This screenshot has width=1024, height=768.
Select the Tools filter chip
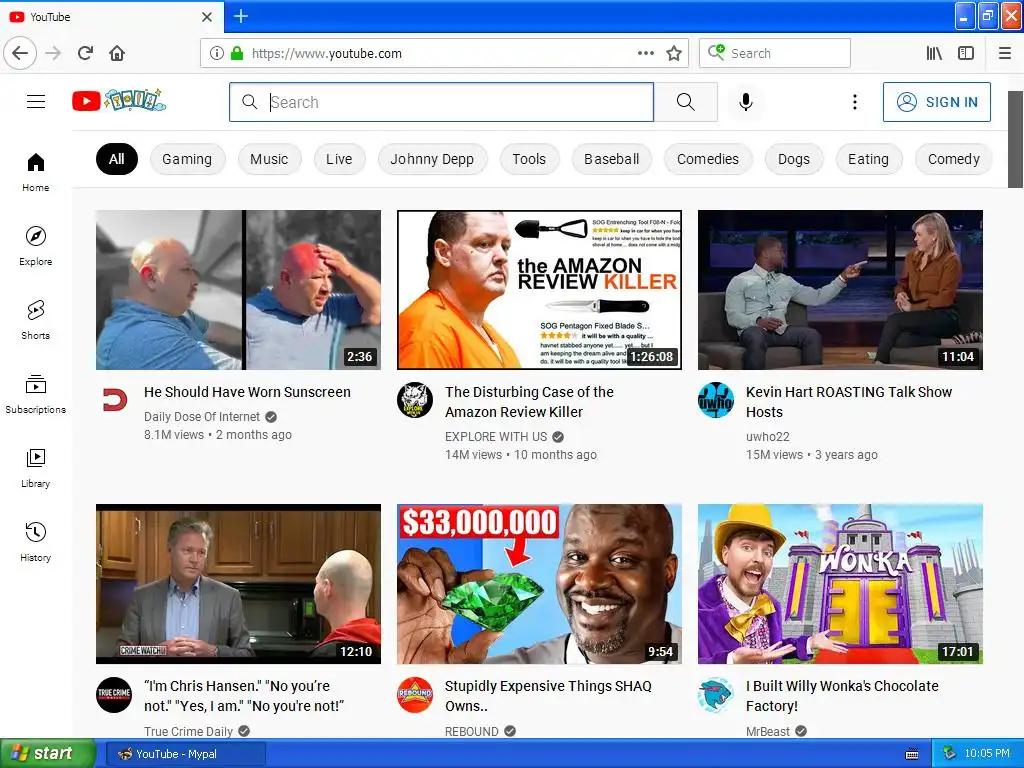click(529, 159)
